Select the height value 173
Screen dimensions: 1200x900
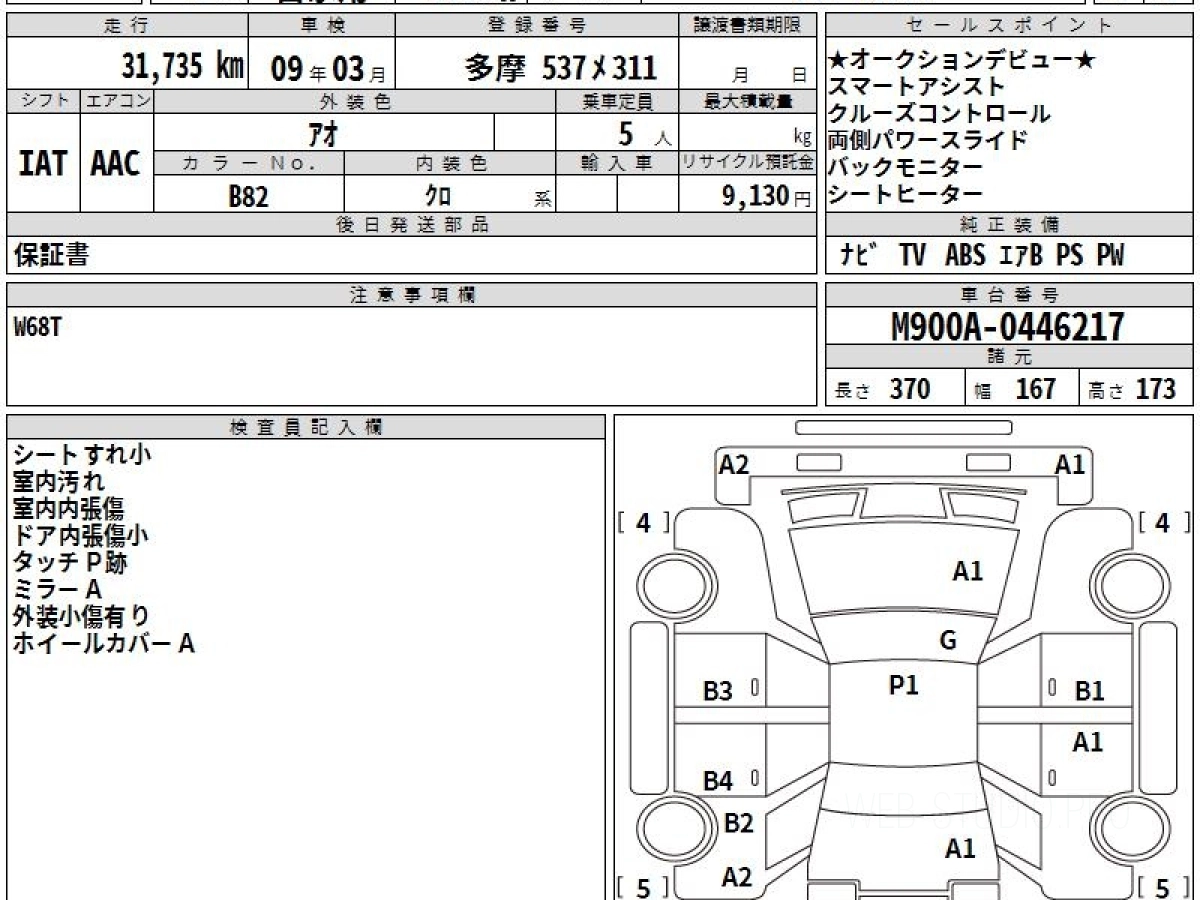1155,389
